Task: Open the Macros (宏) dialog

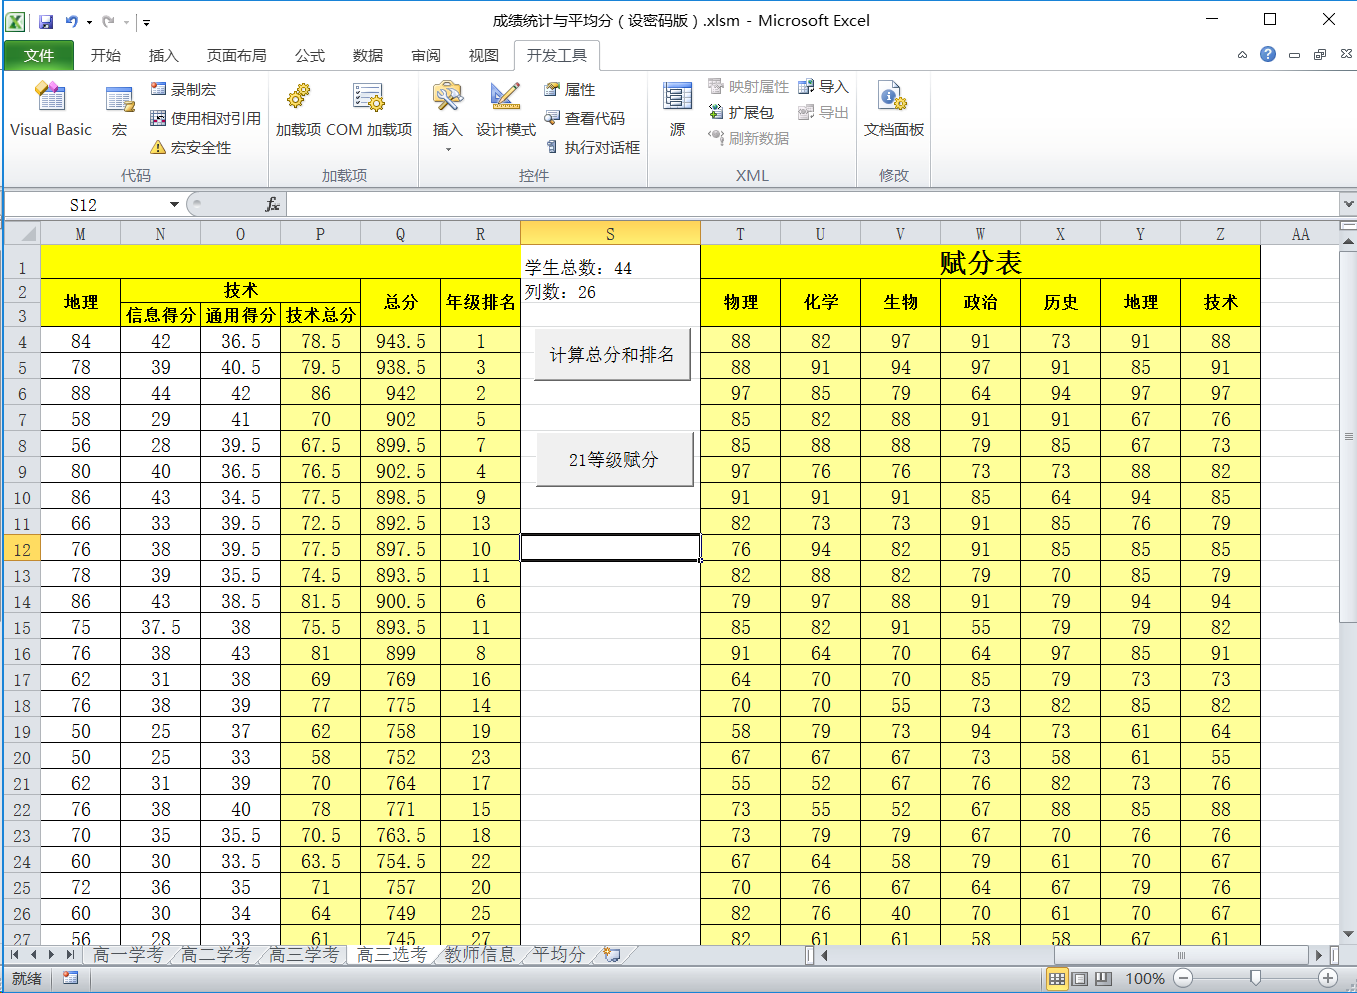Action: click(119, 110)
